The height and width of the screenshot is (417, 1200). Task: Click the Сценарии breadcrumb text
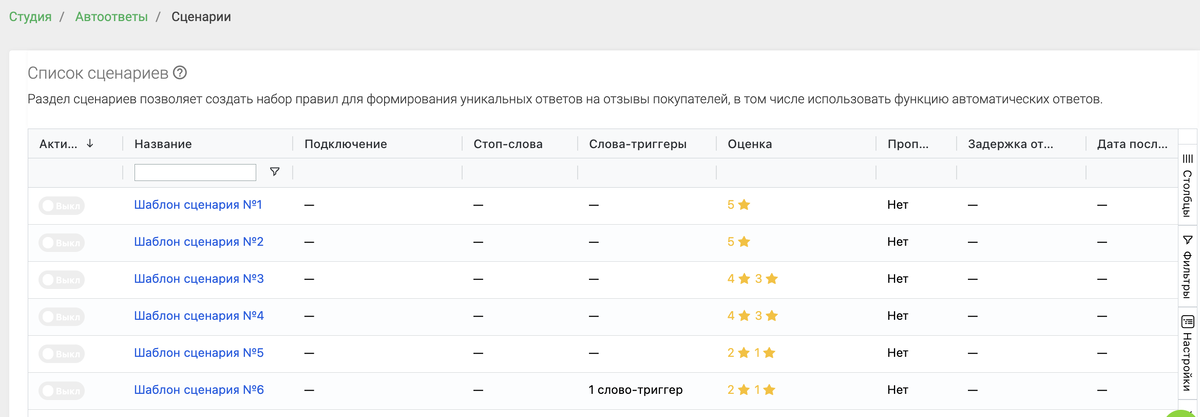coord(201,17)
